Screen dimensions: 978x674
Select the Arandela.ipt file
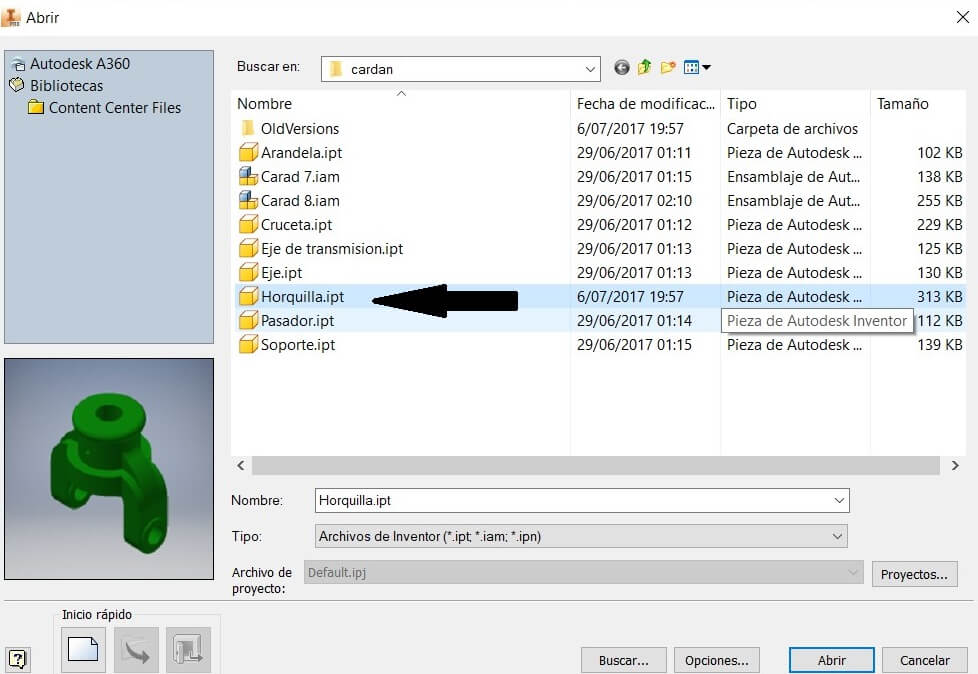291,153
